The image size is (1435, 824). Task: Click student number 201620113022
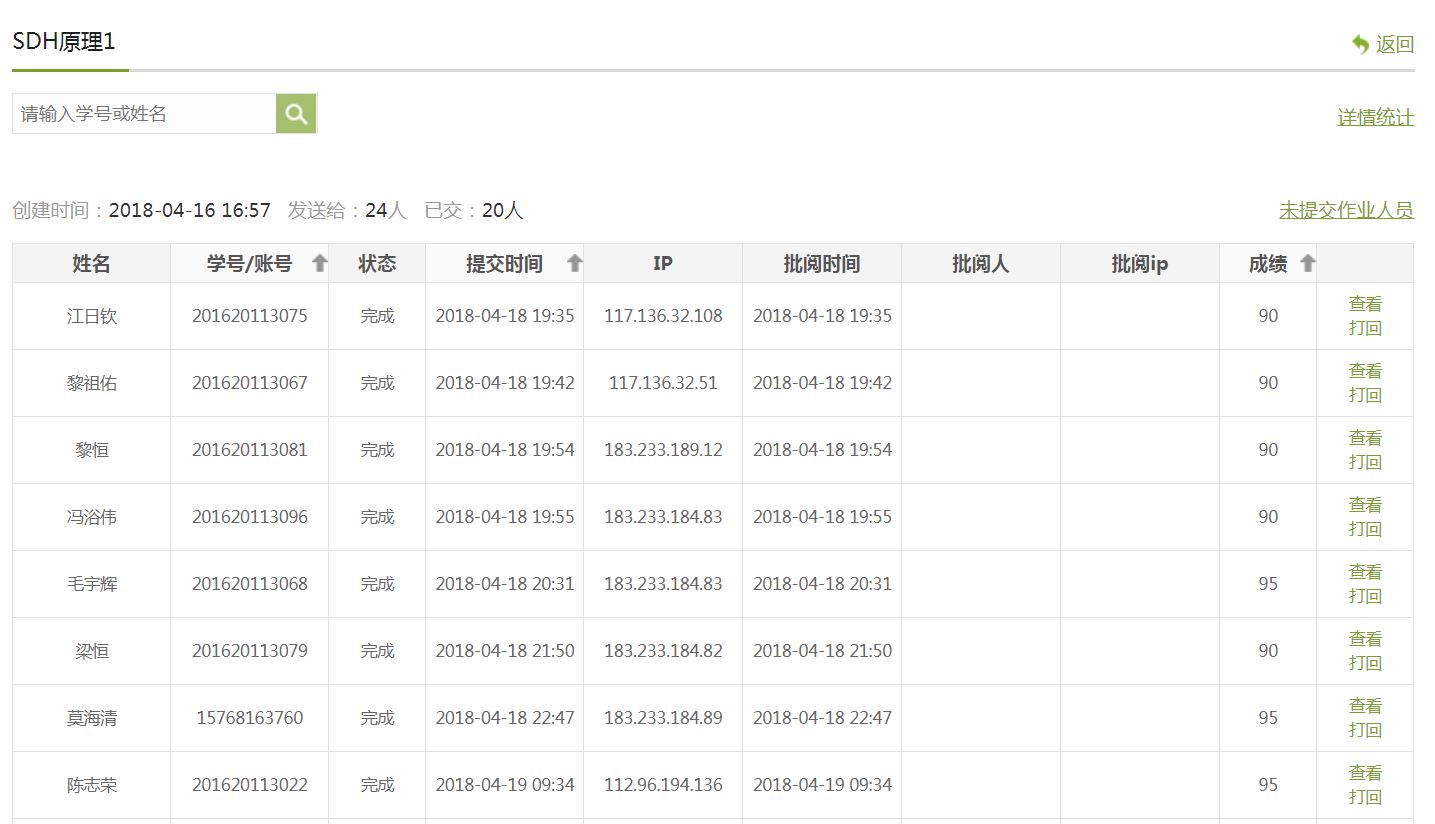click(x=250, y=785)
